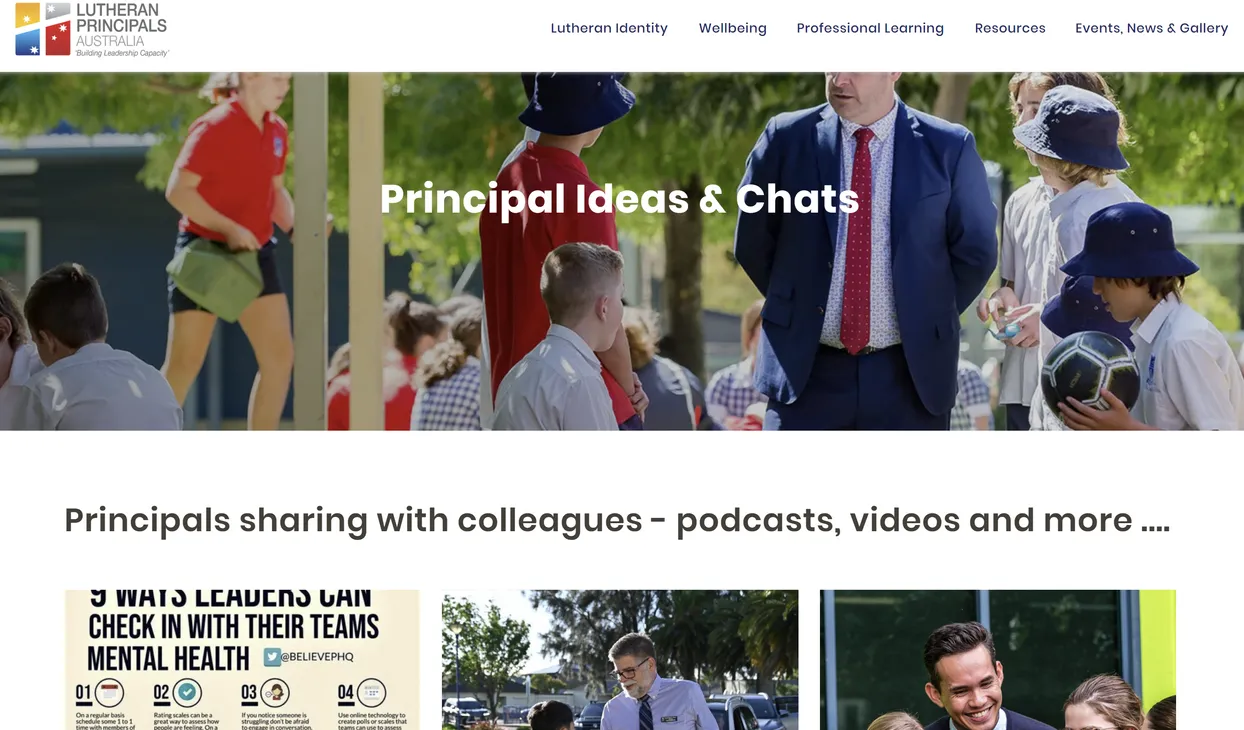Click the Principals sharing with colleagues heading
Viewport: 1244px width, 730px height.
(617, 521)
